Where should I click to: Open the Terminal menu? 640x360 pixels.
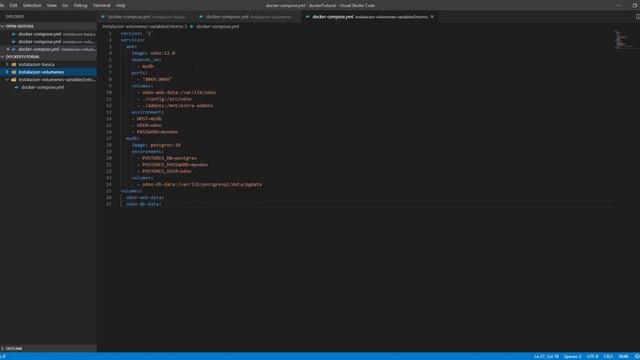102,5
